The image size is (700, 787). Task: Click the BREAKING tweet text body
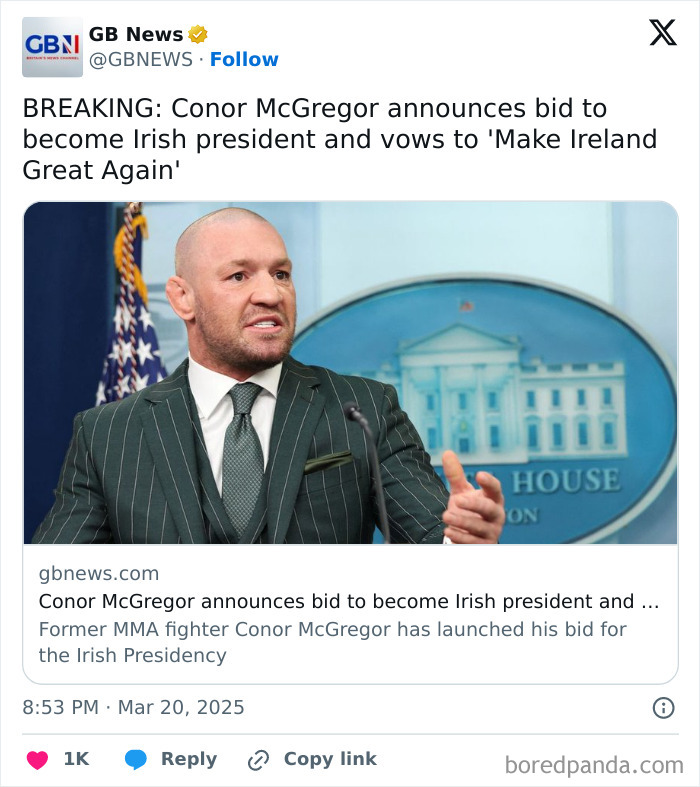[x=340, y=139]
